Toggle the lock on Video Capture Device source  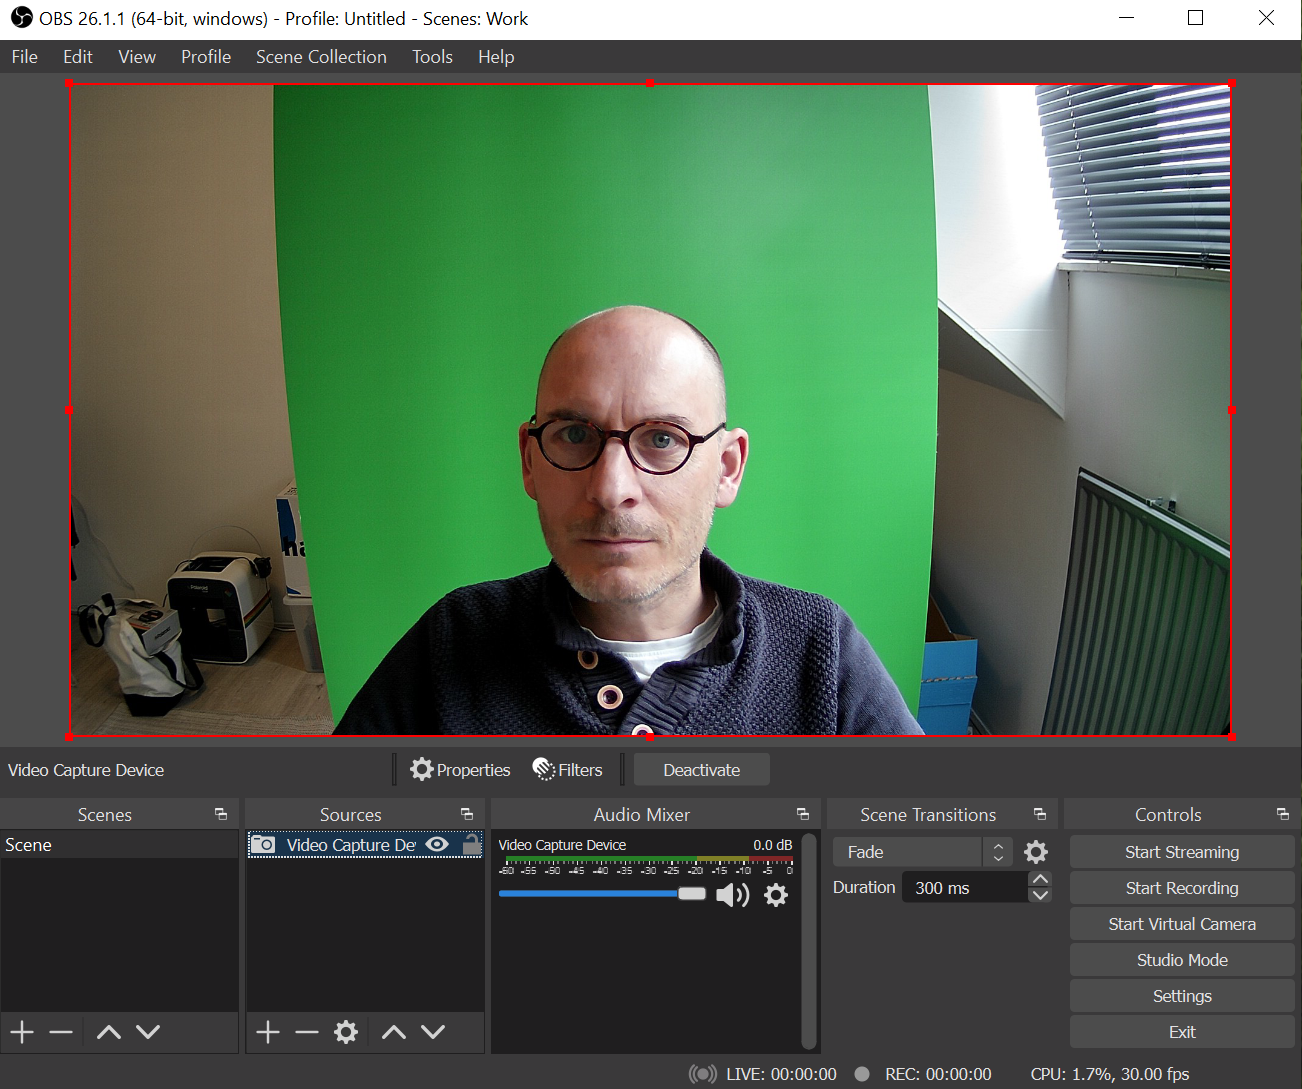[471, 844]
